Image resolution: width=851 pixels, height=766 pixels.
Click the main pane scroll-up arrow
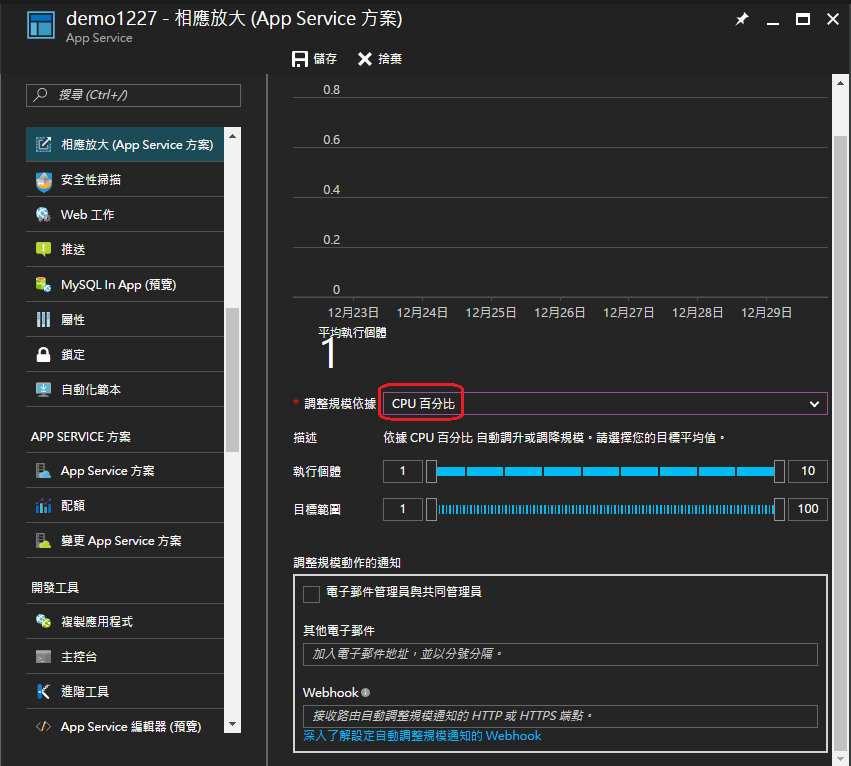(x=840, y=83)
